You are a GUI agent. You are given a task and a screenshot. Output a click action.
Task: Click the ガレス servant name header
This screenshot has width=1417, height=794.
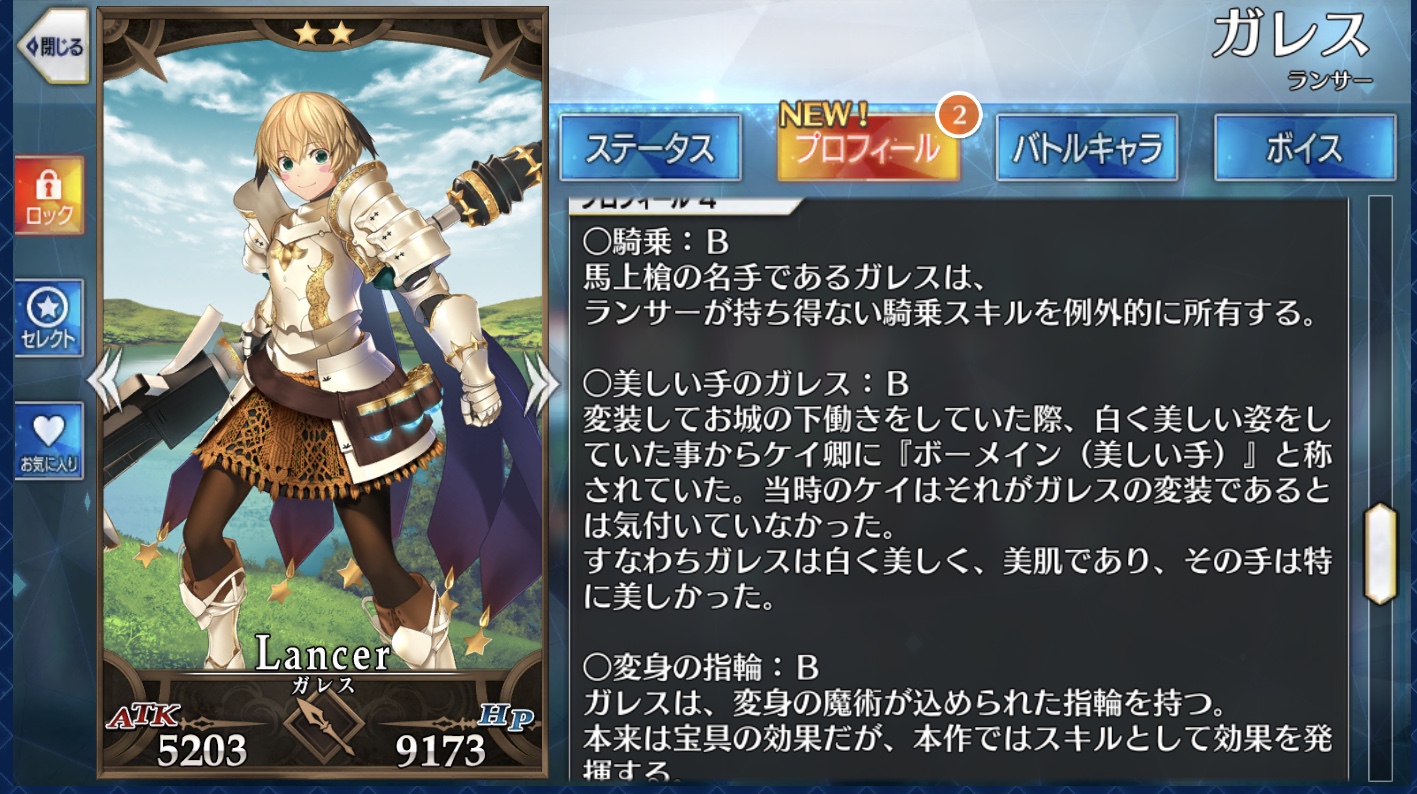(1289, 37)
